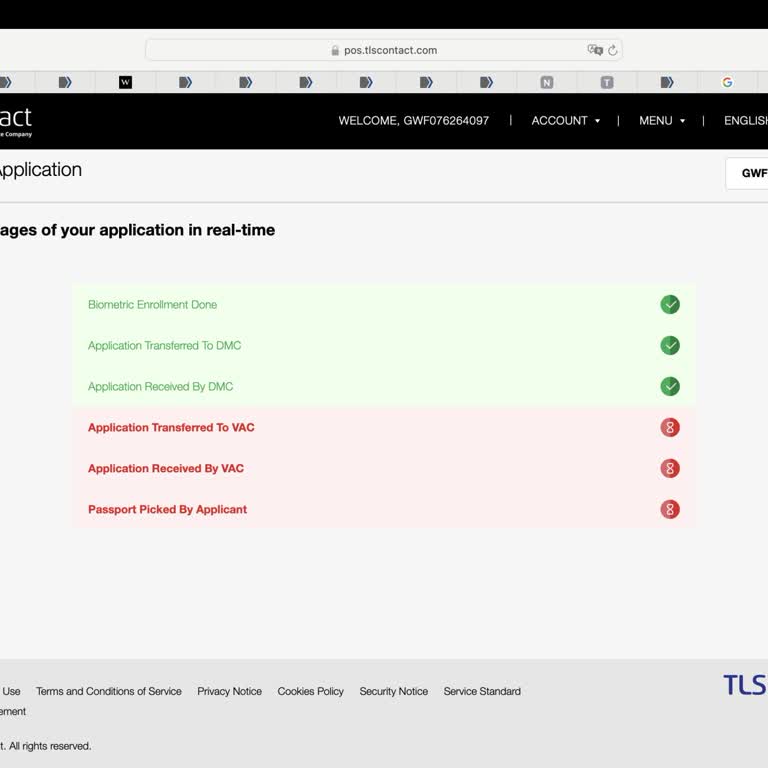Expand the ACCOUNT dropdown
Viewport: 768px width, 768px height.
pos(566,120)
